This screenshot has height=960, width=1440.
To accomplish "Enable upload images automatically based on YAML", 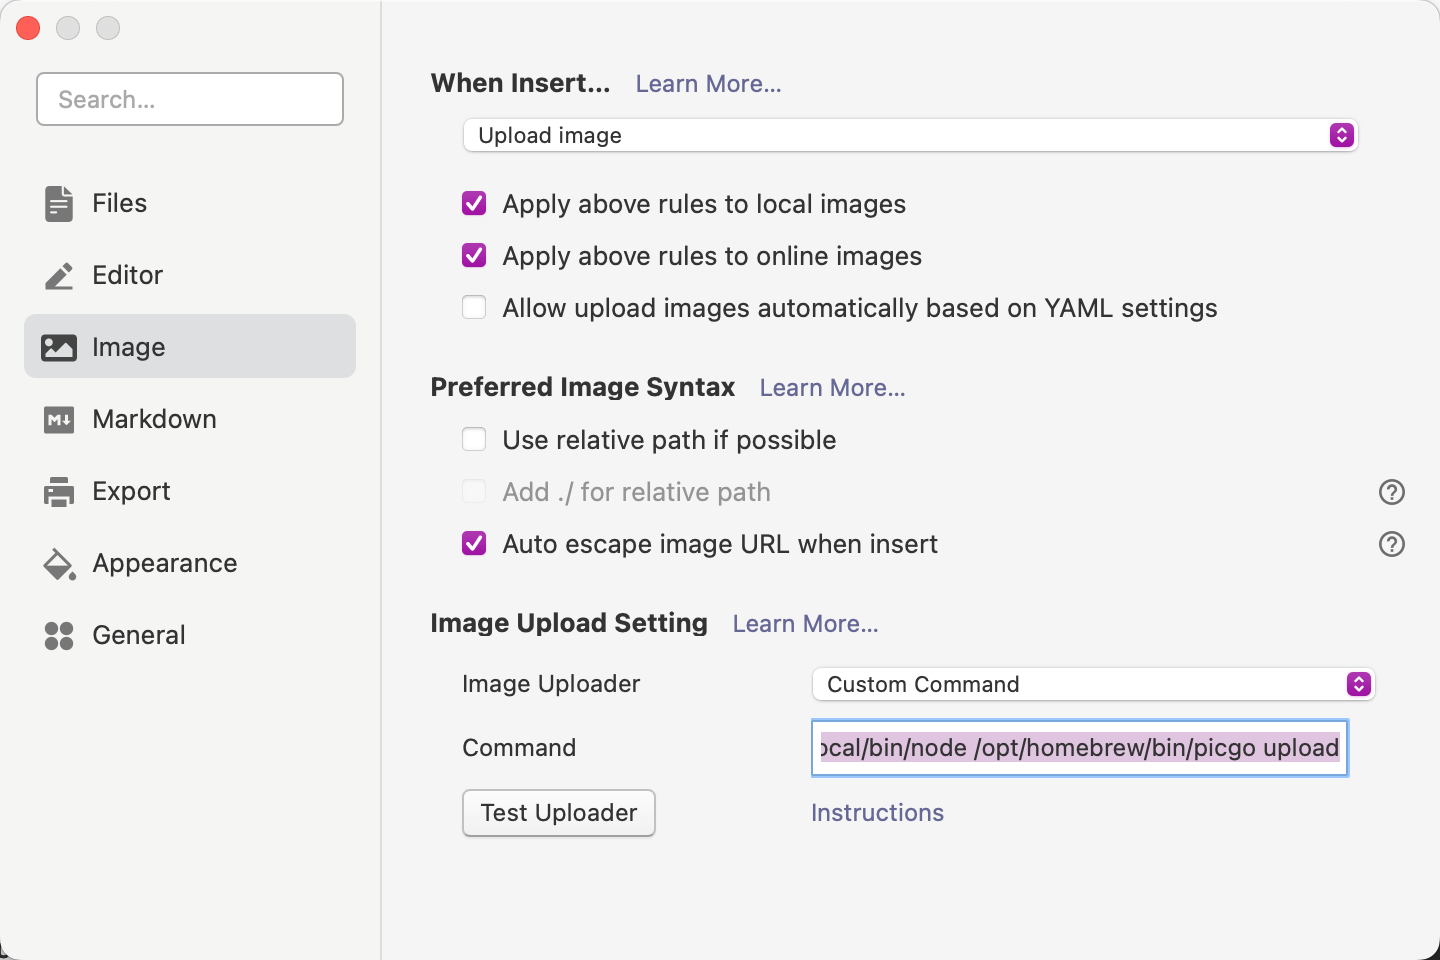I will (474, 308).
